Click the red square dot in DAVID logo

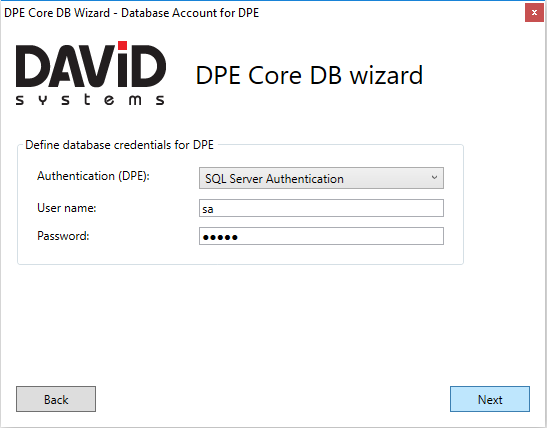[122, 45]
